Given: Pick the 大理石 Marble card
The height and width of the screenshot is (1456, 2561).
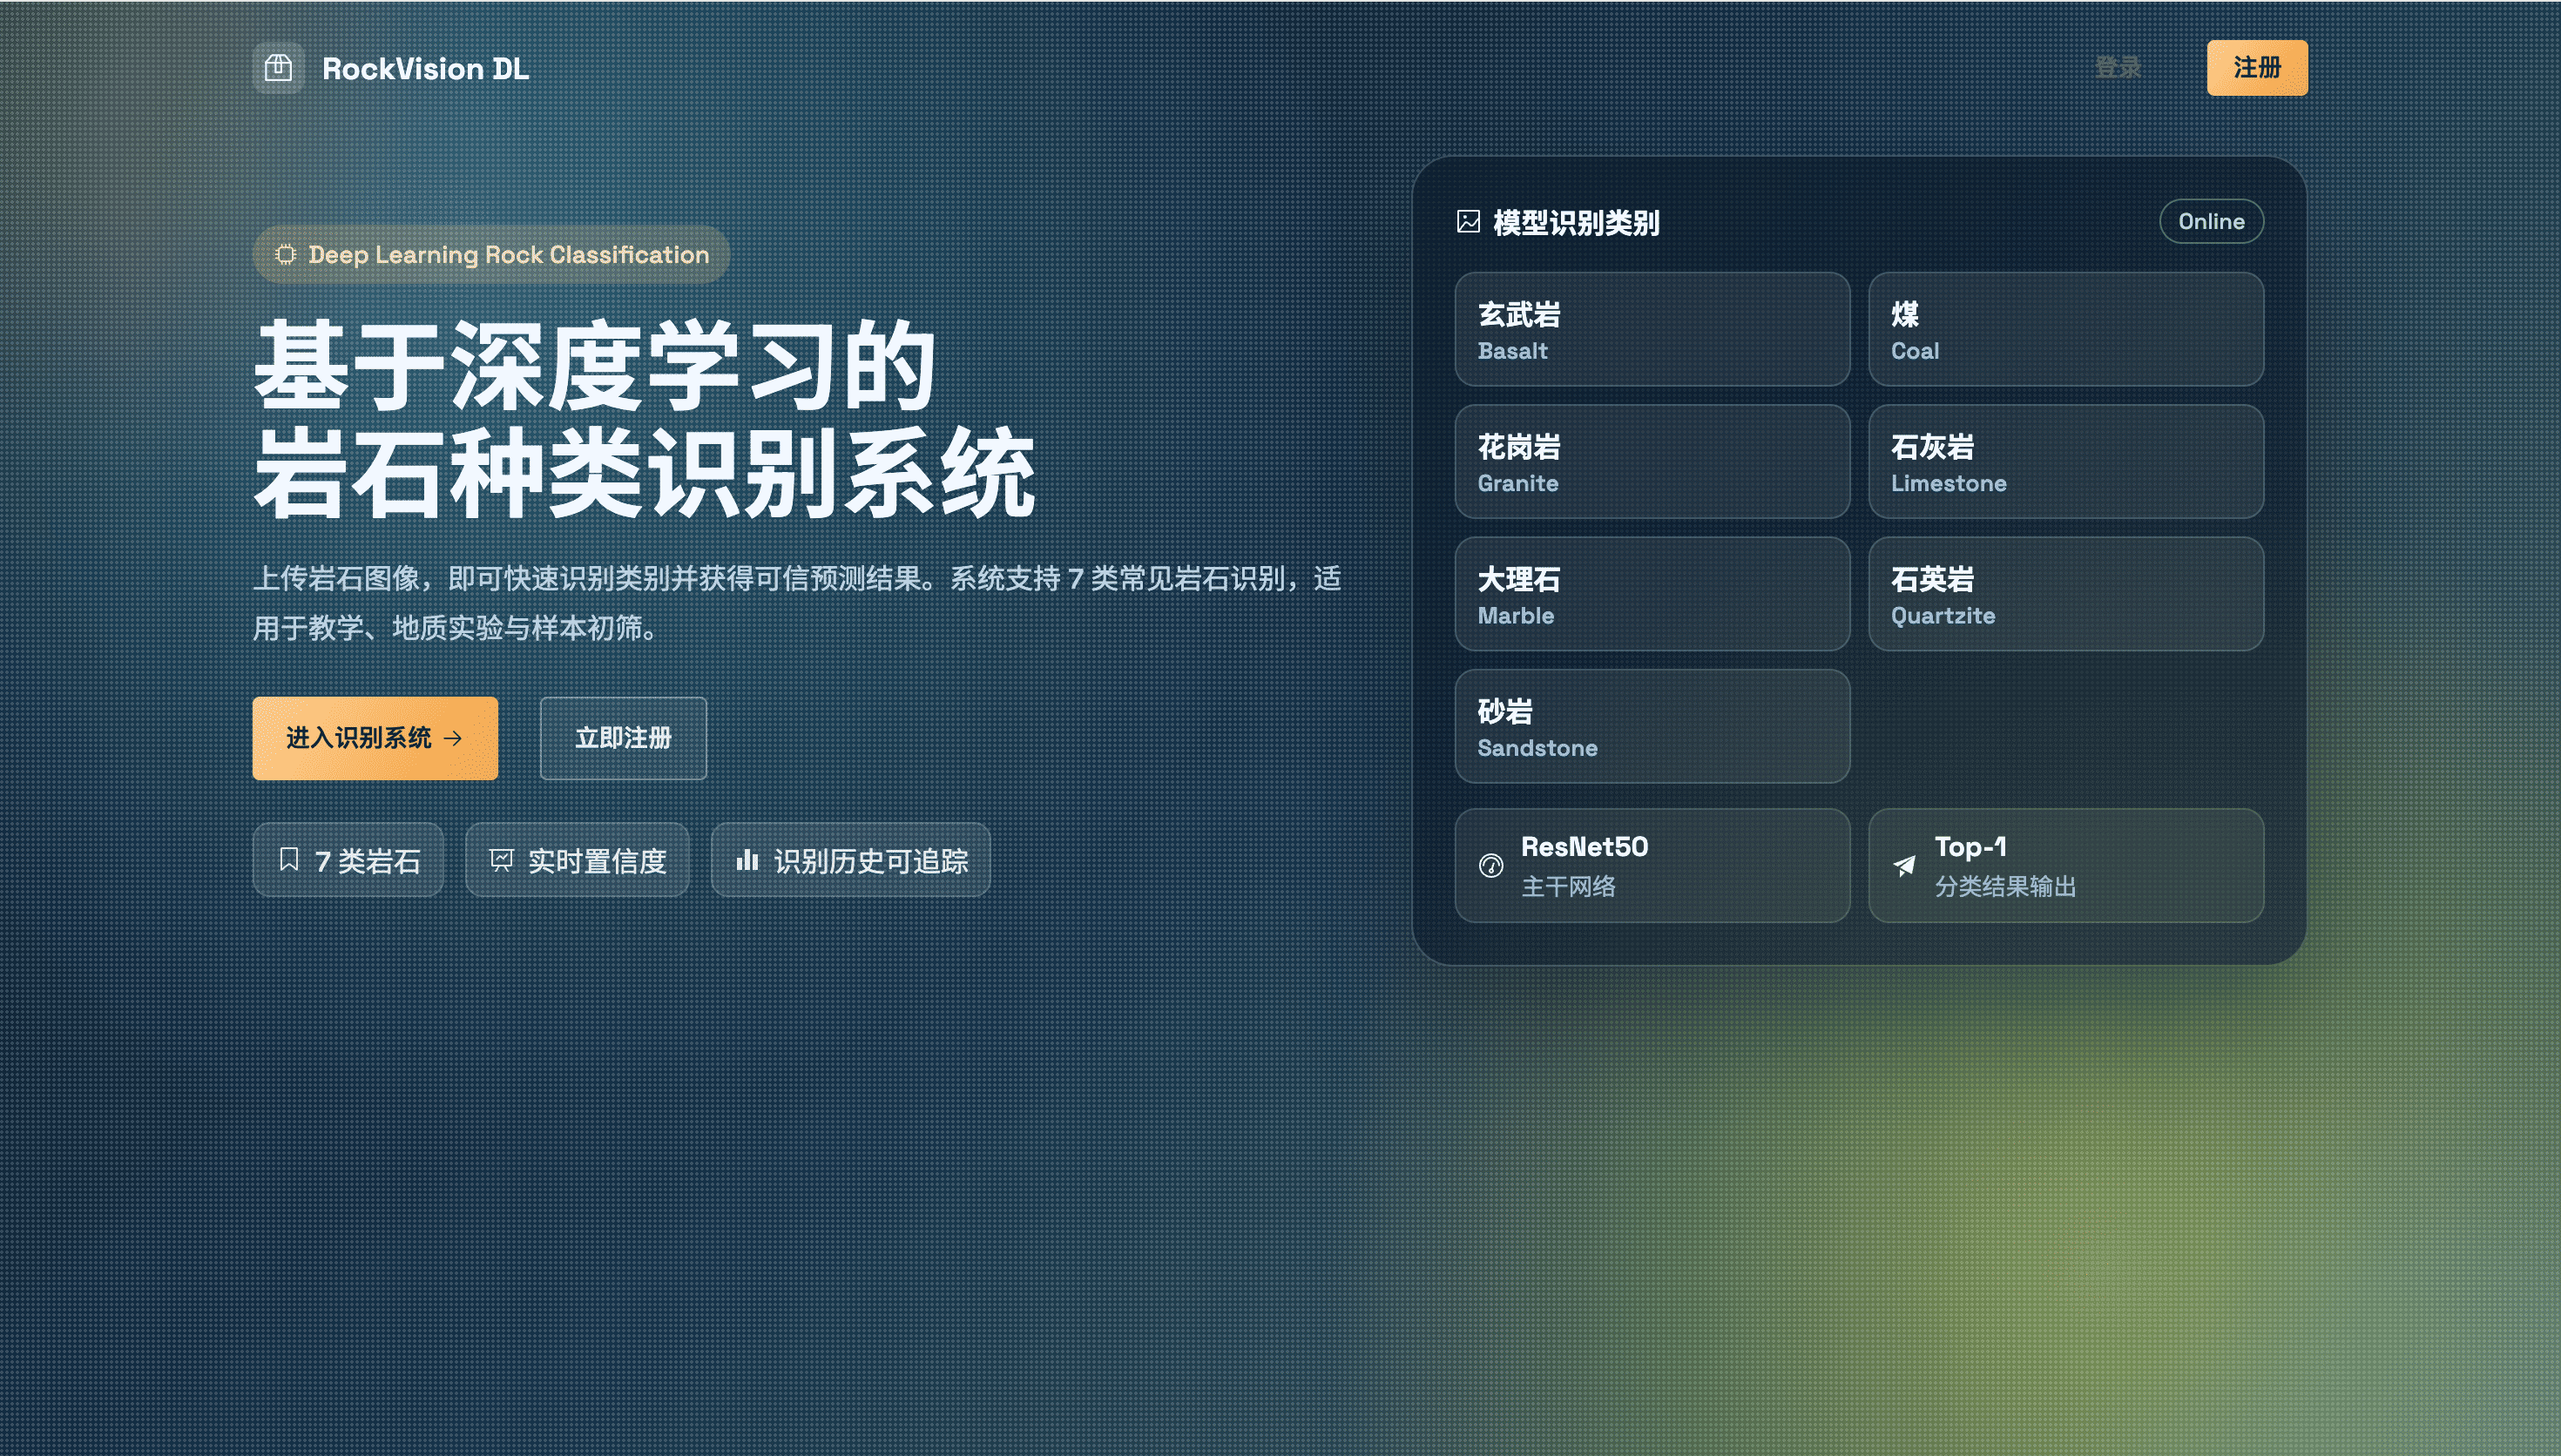Looking at the screenshot, I should 1652,594.
